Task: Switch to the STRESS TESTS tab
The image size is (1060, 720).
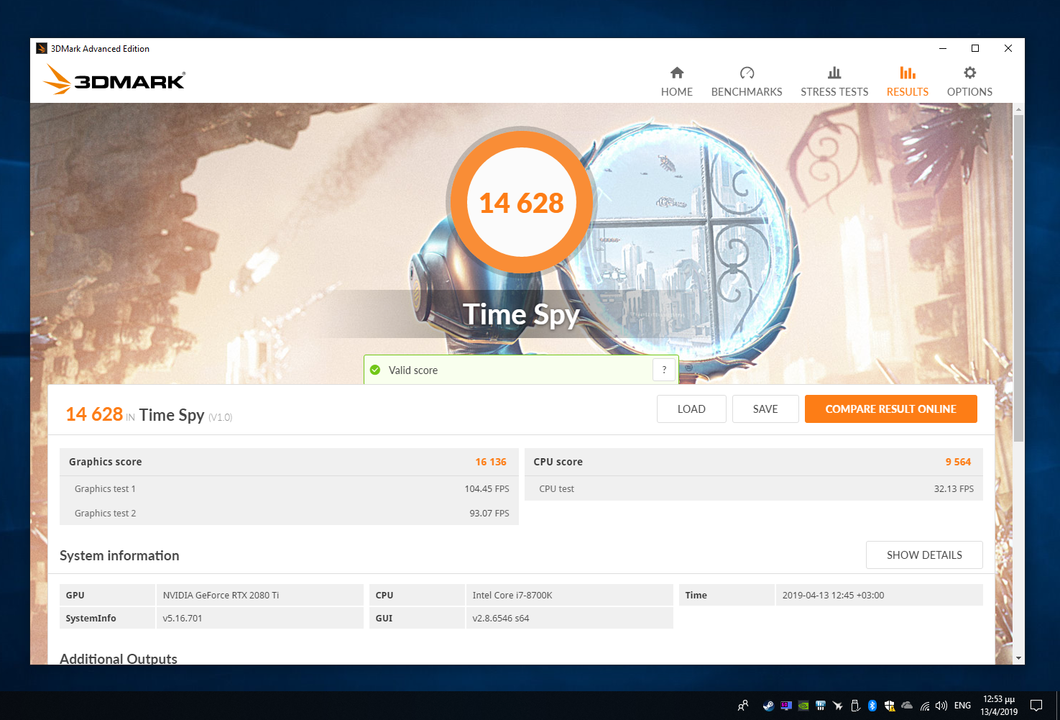Action: click(834, 82)
